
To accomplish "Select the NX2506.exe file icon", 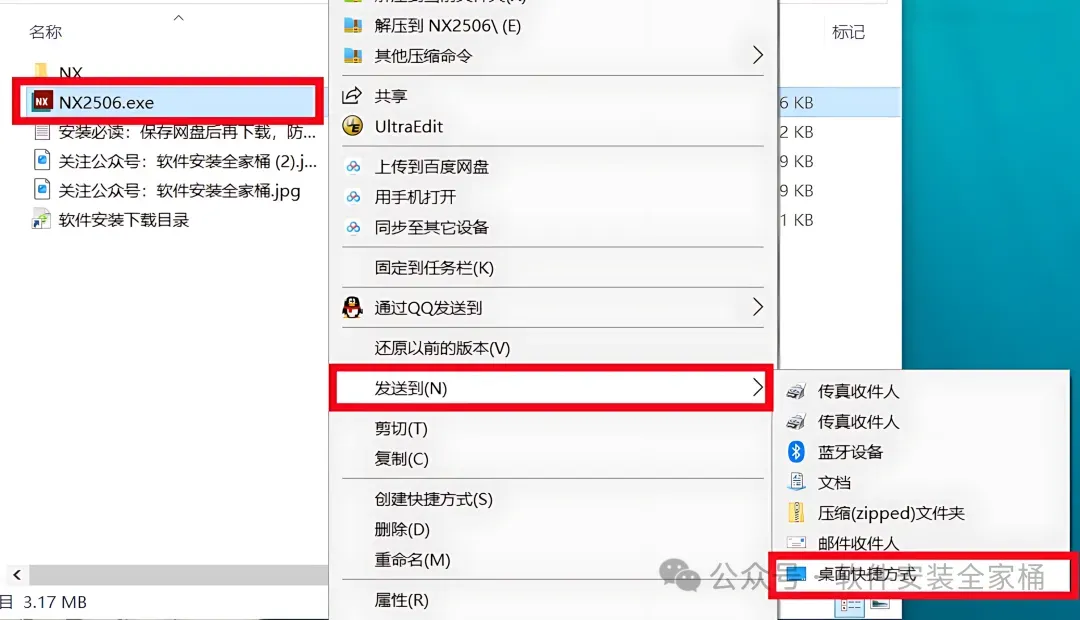I will coord(42,102).
